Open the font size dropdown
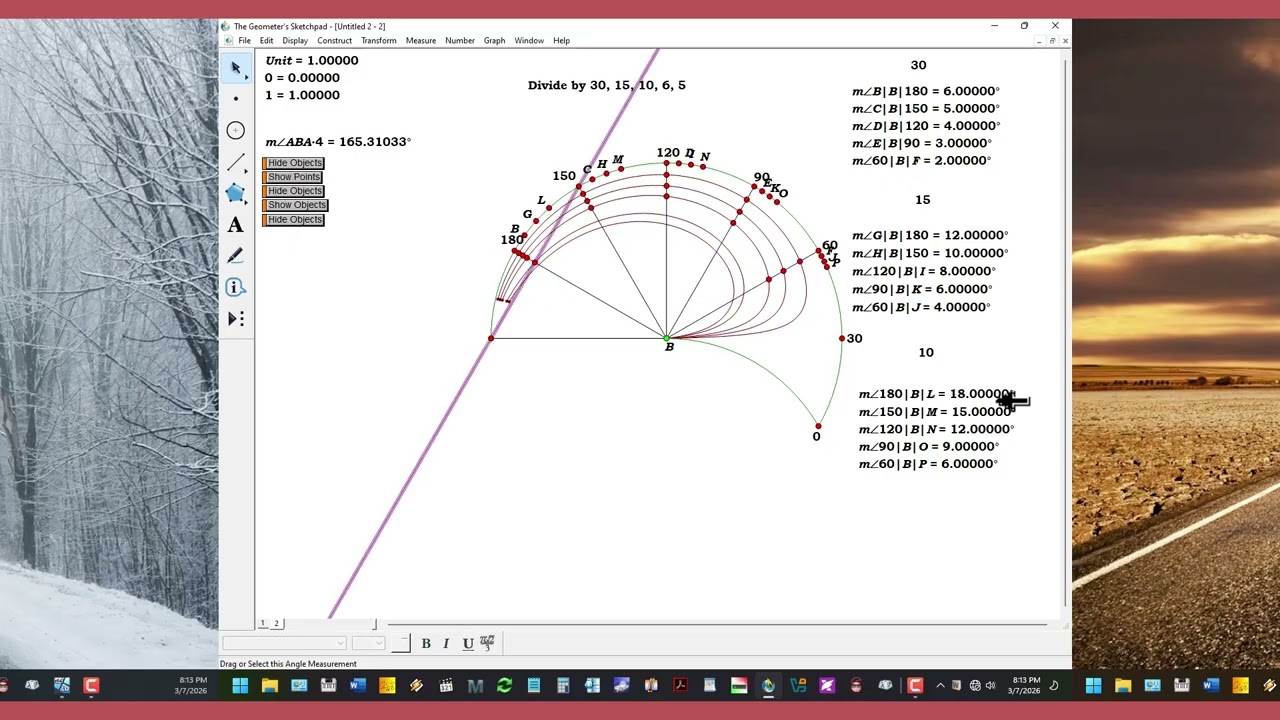The height and width of the screenshot is (720, 1280). coord(367,643)
